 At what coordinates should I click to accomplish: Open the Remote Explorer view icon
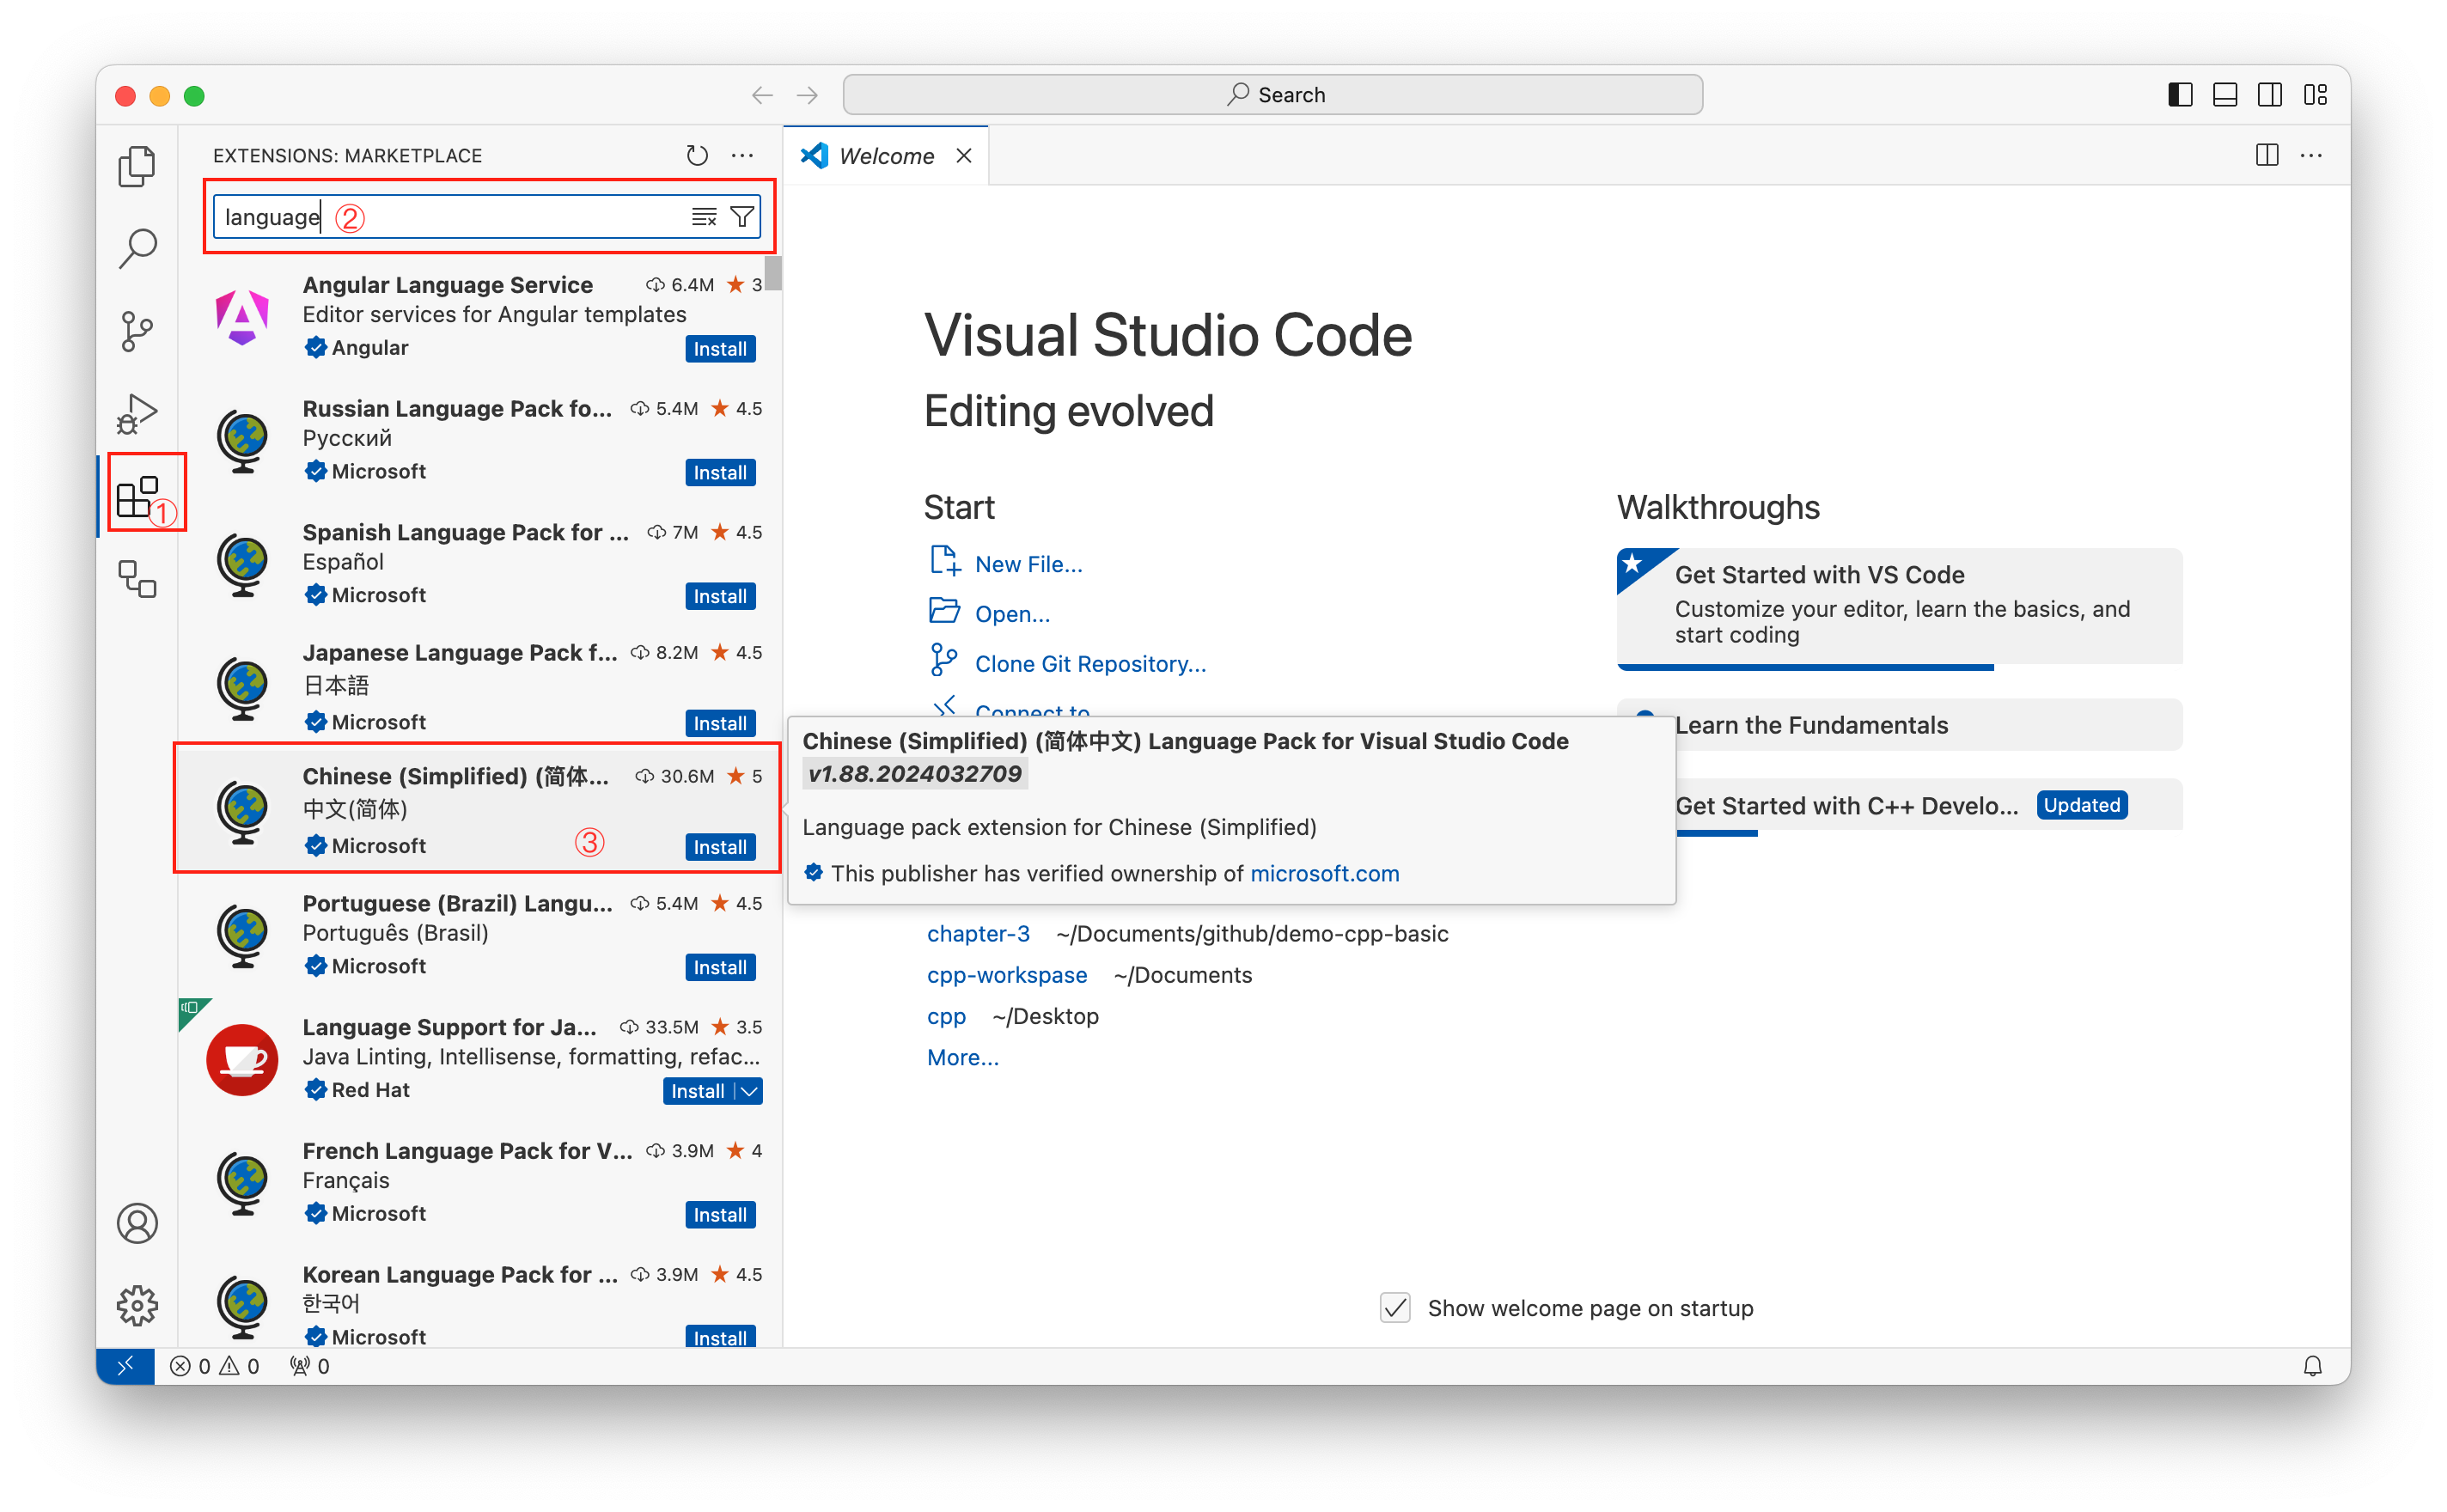click(x=137, y=579)
